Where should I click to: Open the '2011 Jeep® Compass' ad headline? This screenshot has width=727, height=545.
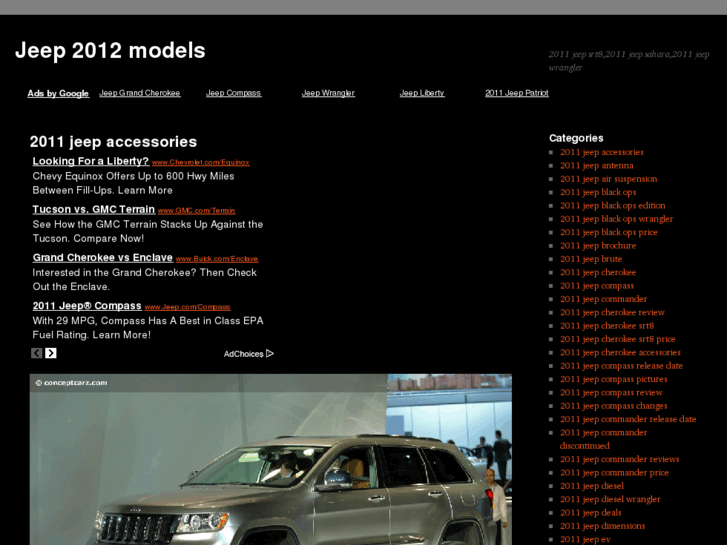pyautogui.click(x=87, y=305)
